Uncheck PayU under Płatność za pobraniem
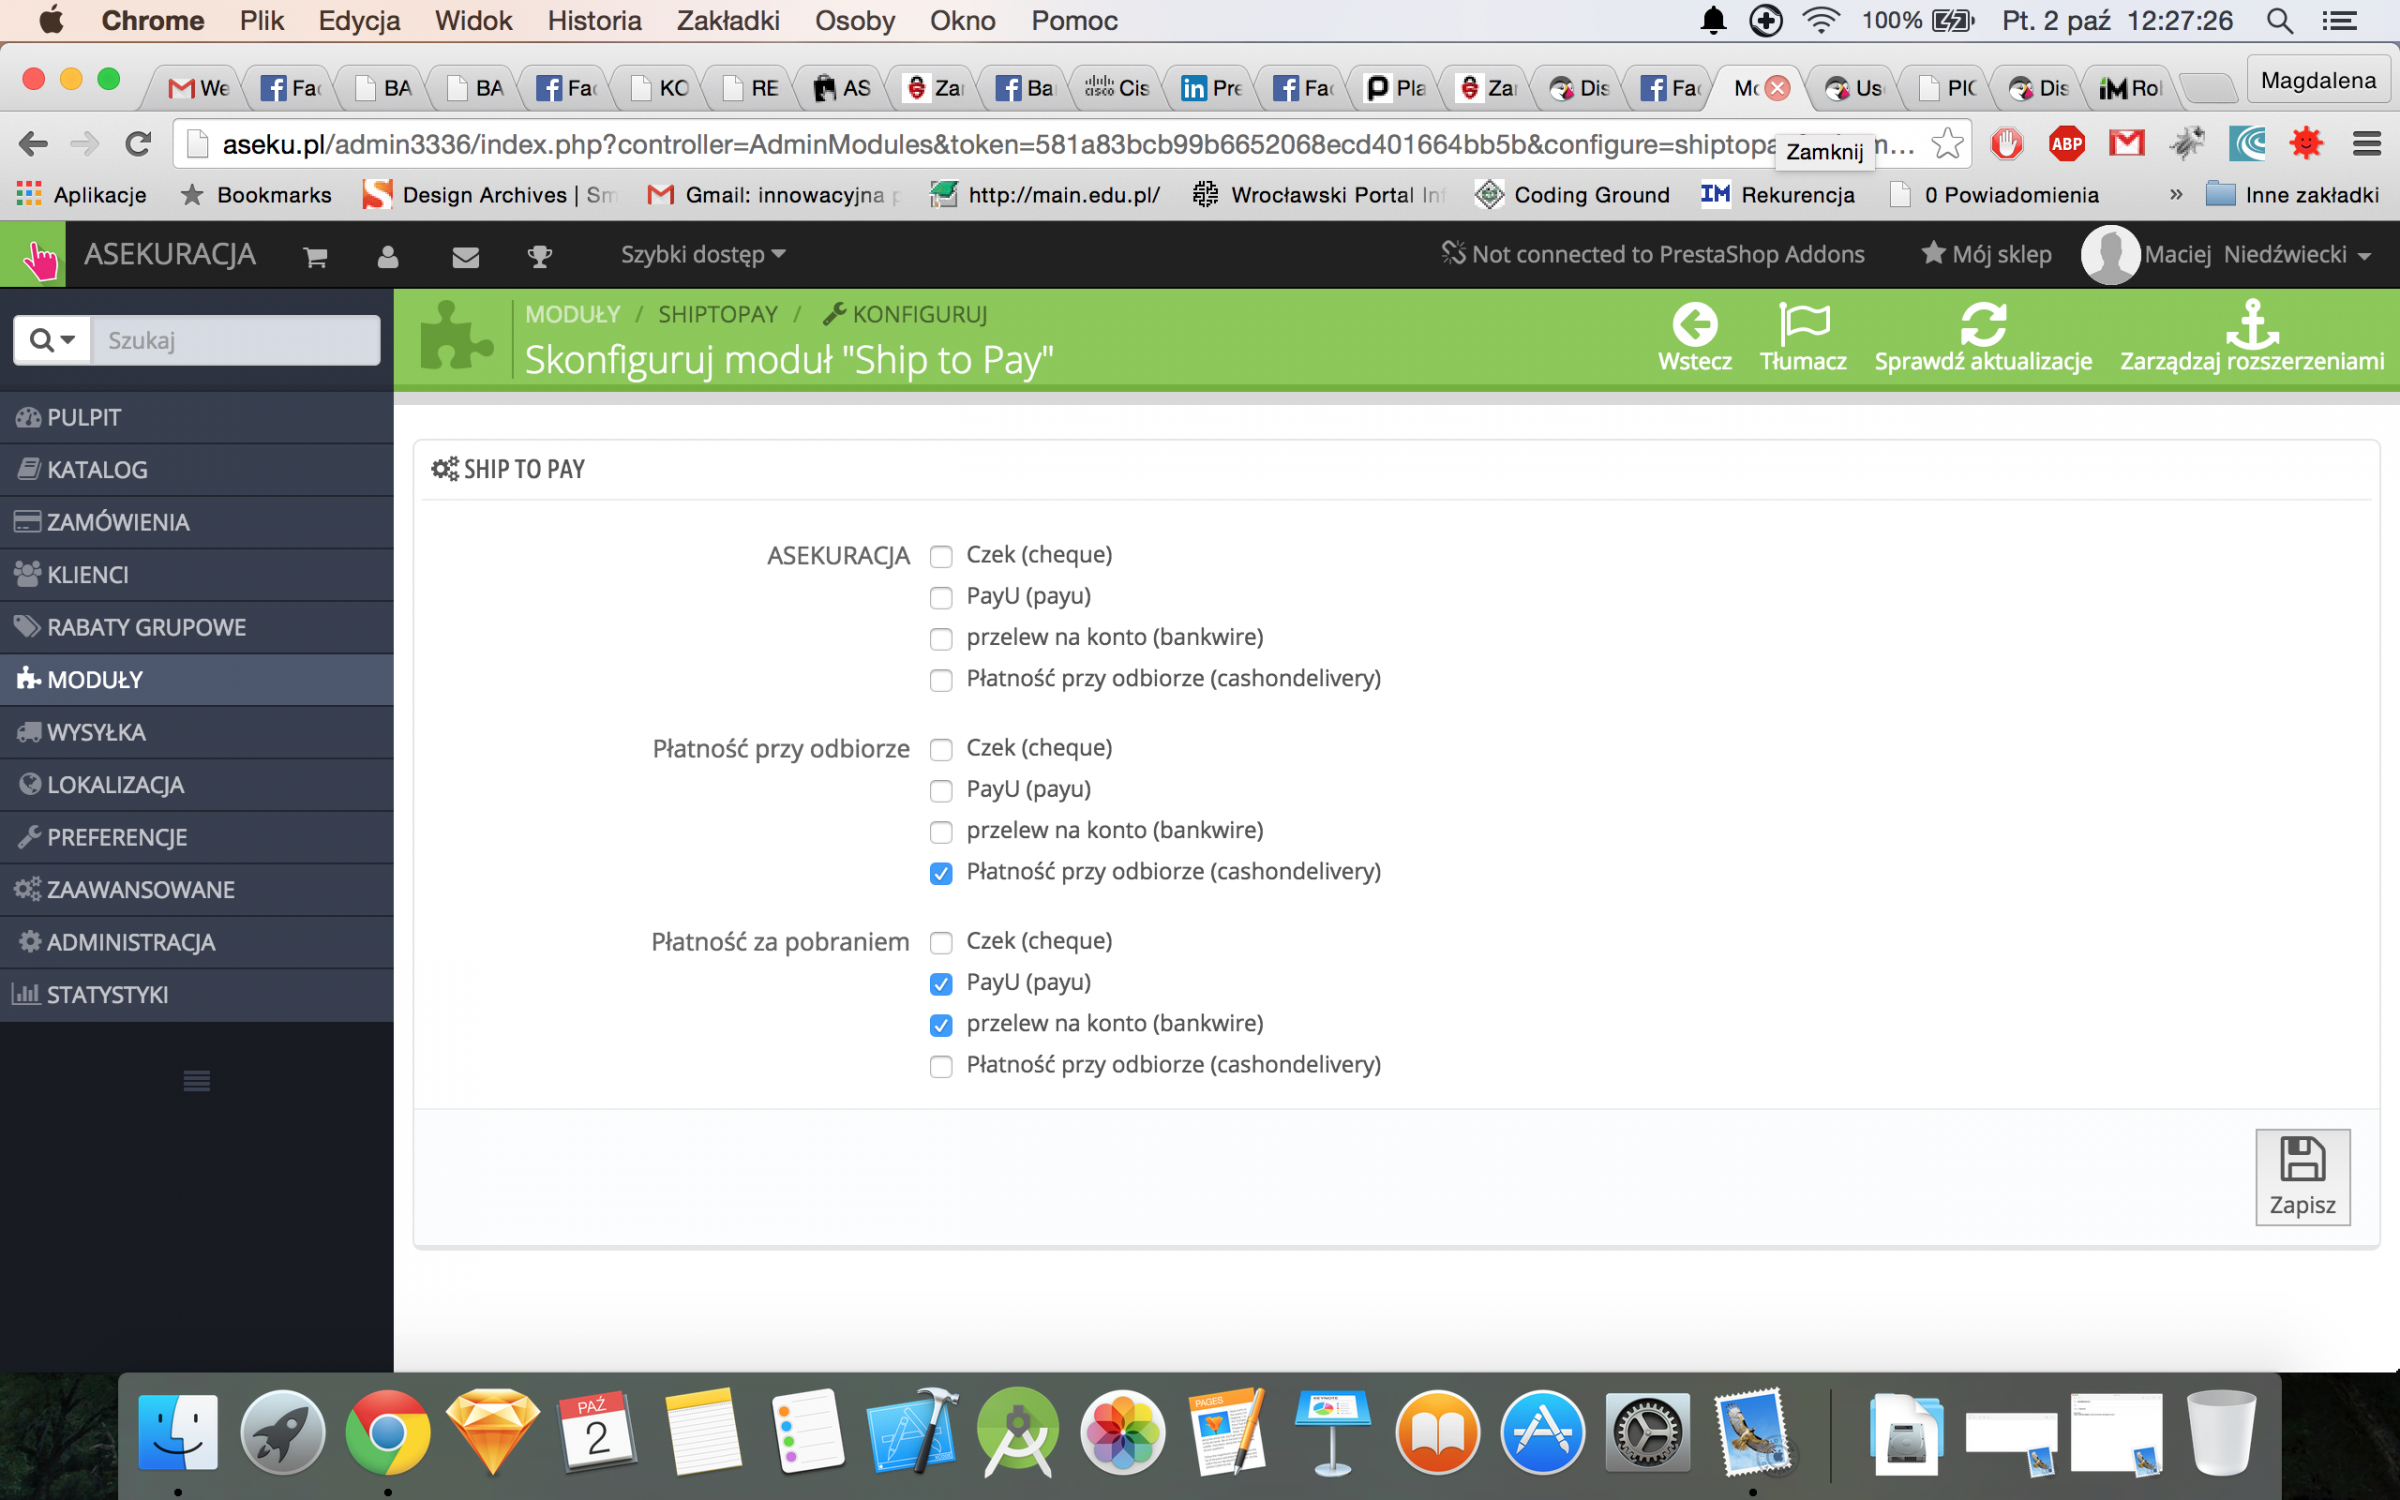Image resolution: width=2400 pixels, height=1500 pixels. click(x=941, y=984)
